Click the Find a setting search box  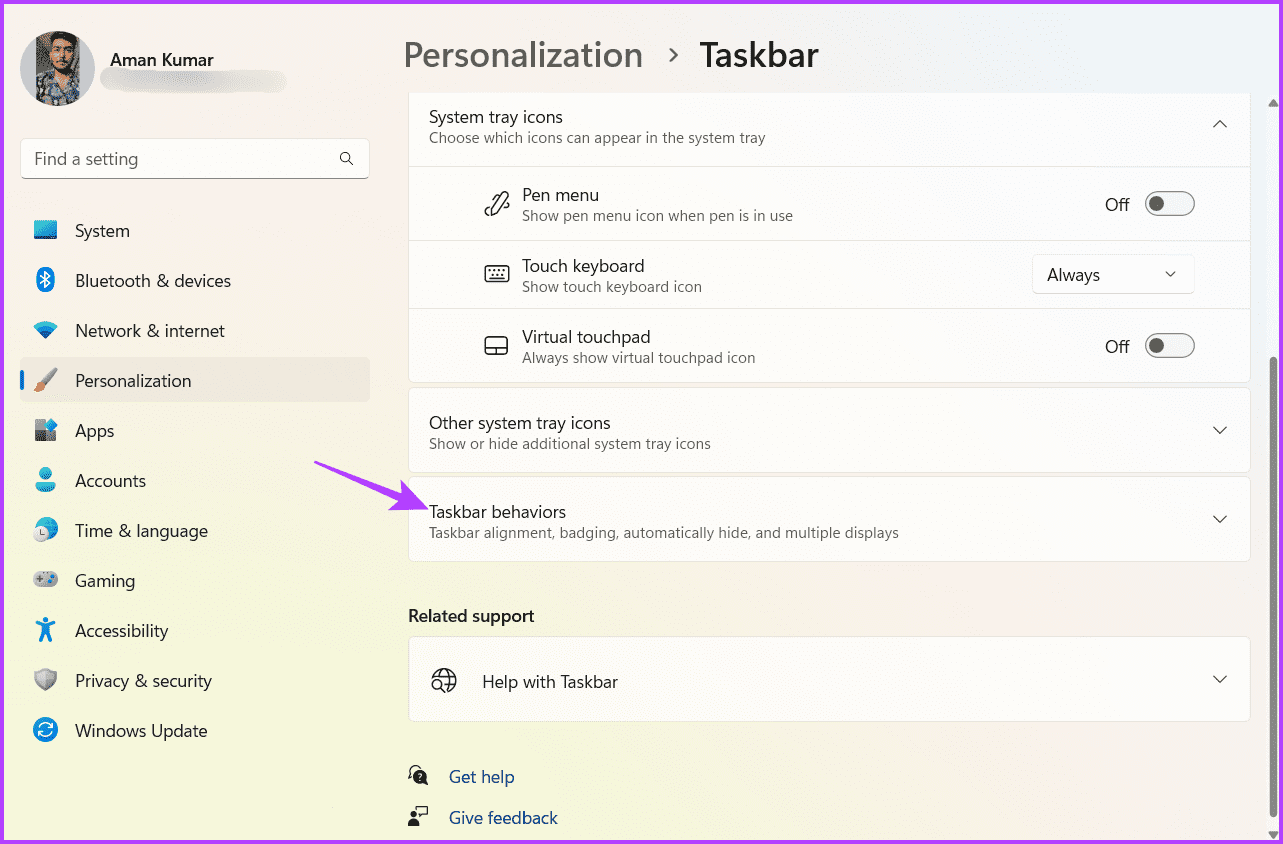(x=195, y=159)
